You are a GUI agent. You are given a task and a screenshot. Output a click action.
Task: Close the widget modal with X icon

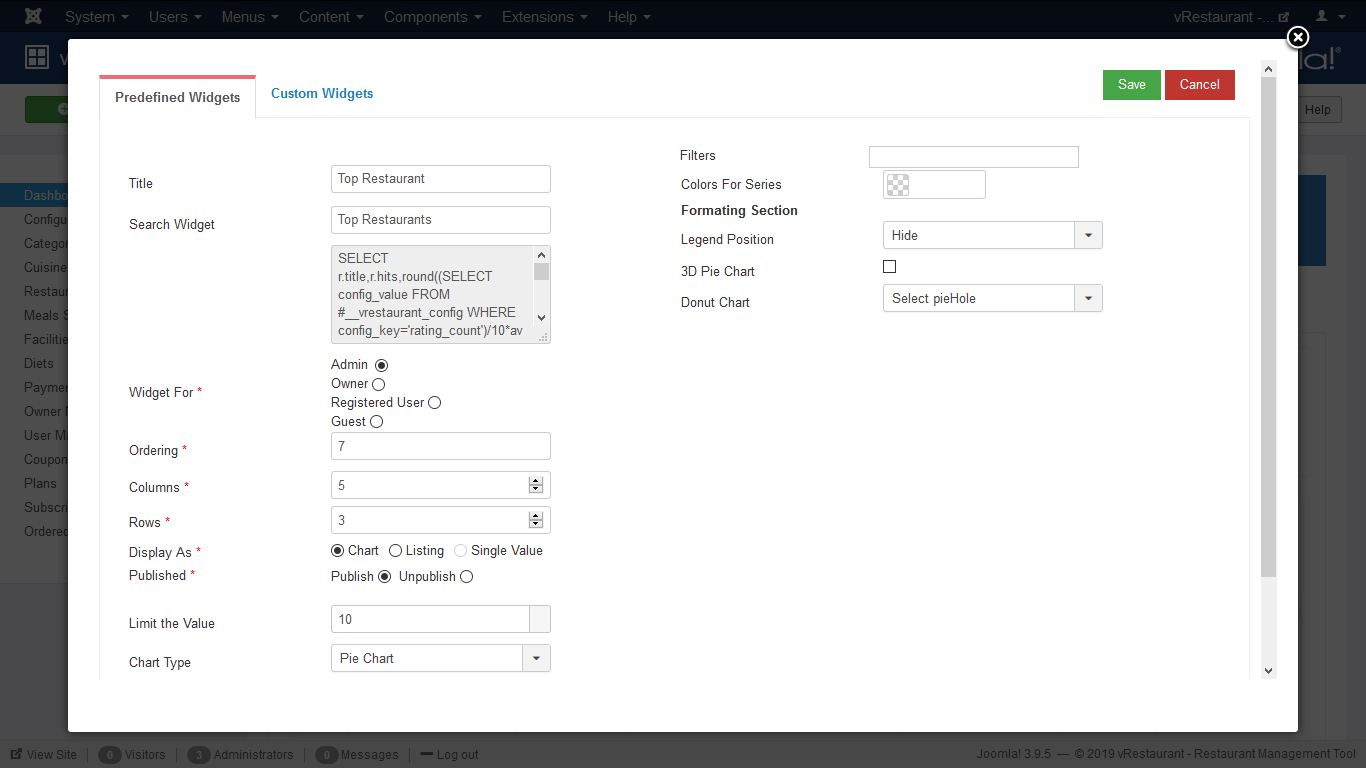tap(1297, 38)
